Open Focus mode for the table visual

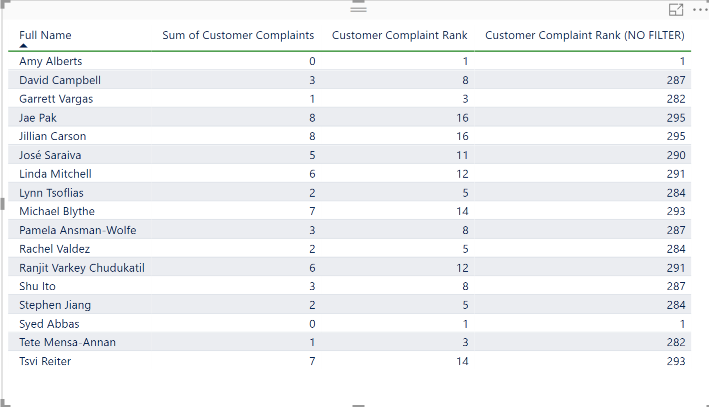(x=676, y=9)
